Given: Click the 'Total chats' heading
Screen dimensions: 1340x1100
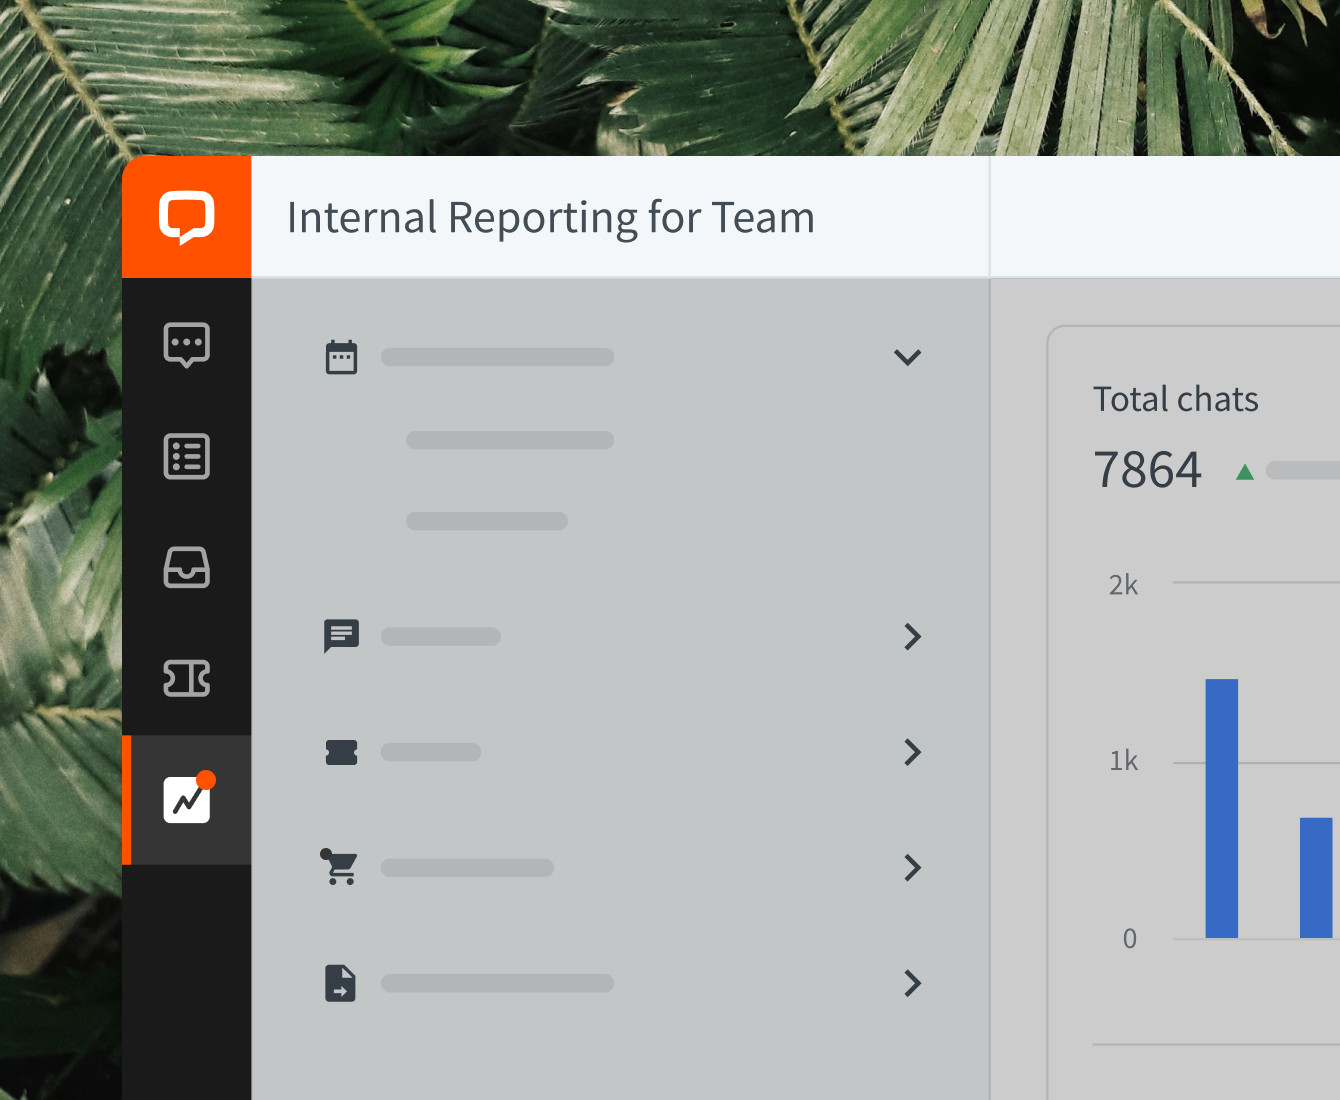Looking at the screenshot, I should click(x=1176, y=399).
